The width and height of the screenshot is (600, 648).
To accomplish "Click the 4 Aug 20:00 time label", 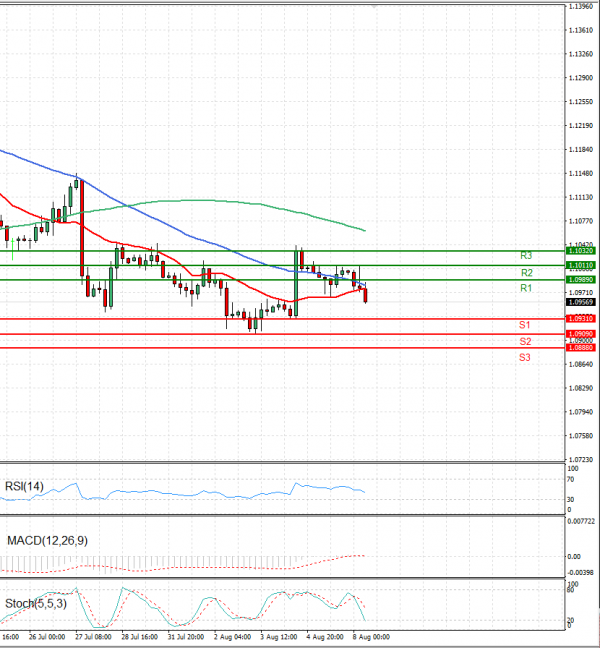I will 325,637.
